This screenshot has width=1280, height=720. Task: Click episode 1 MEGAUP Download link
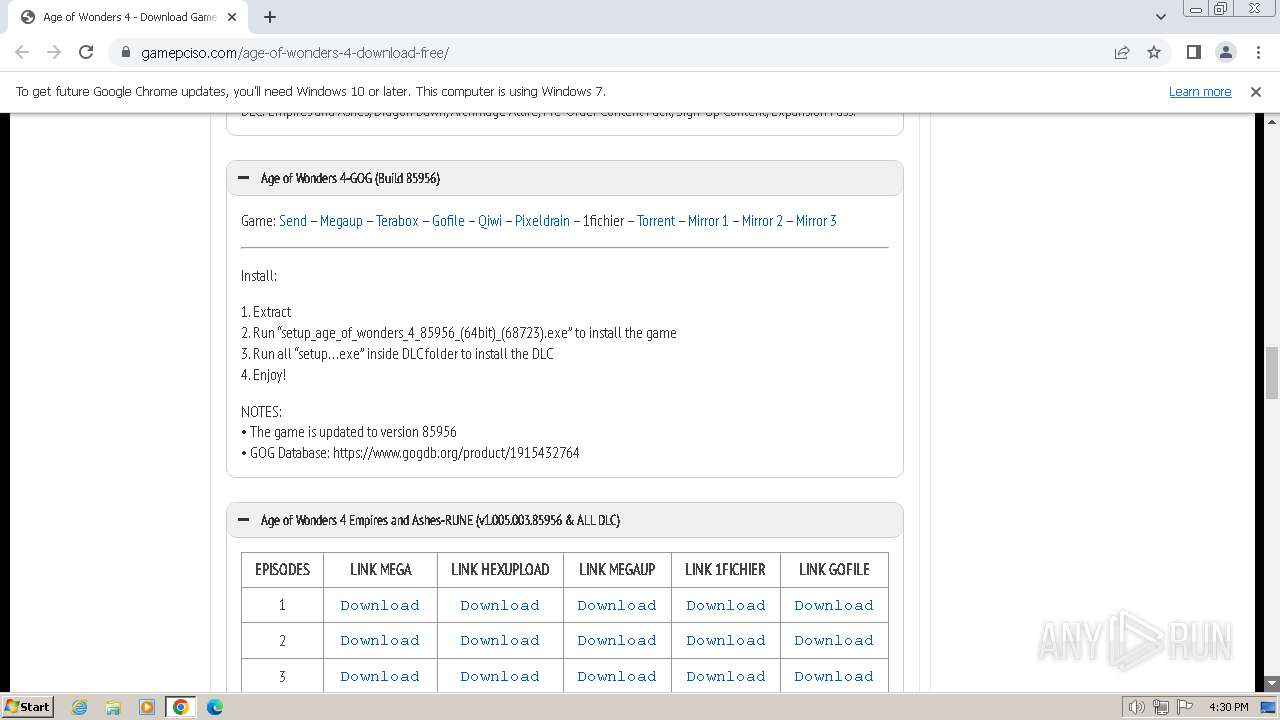coord(617,605)
